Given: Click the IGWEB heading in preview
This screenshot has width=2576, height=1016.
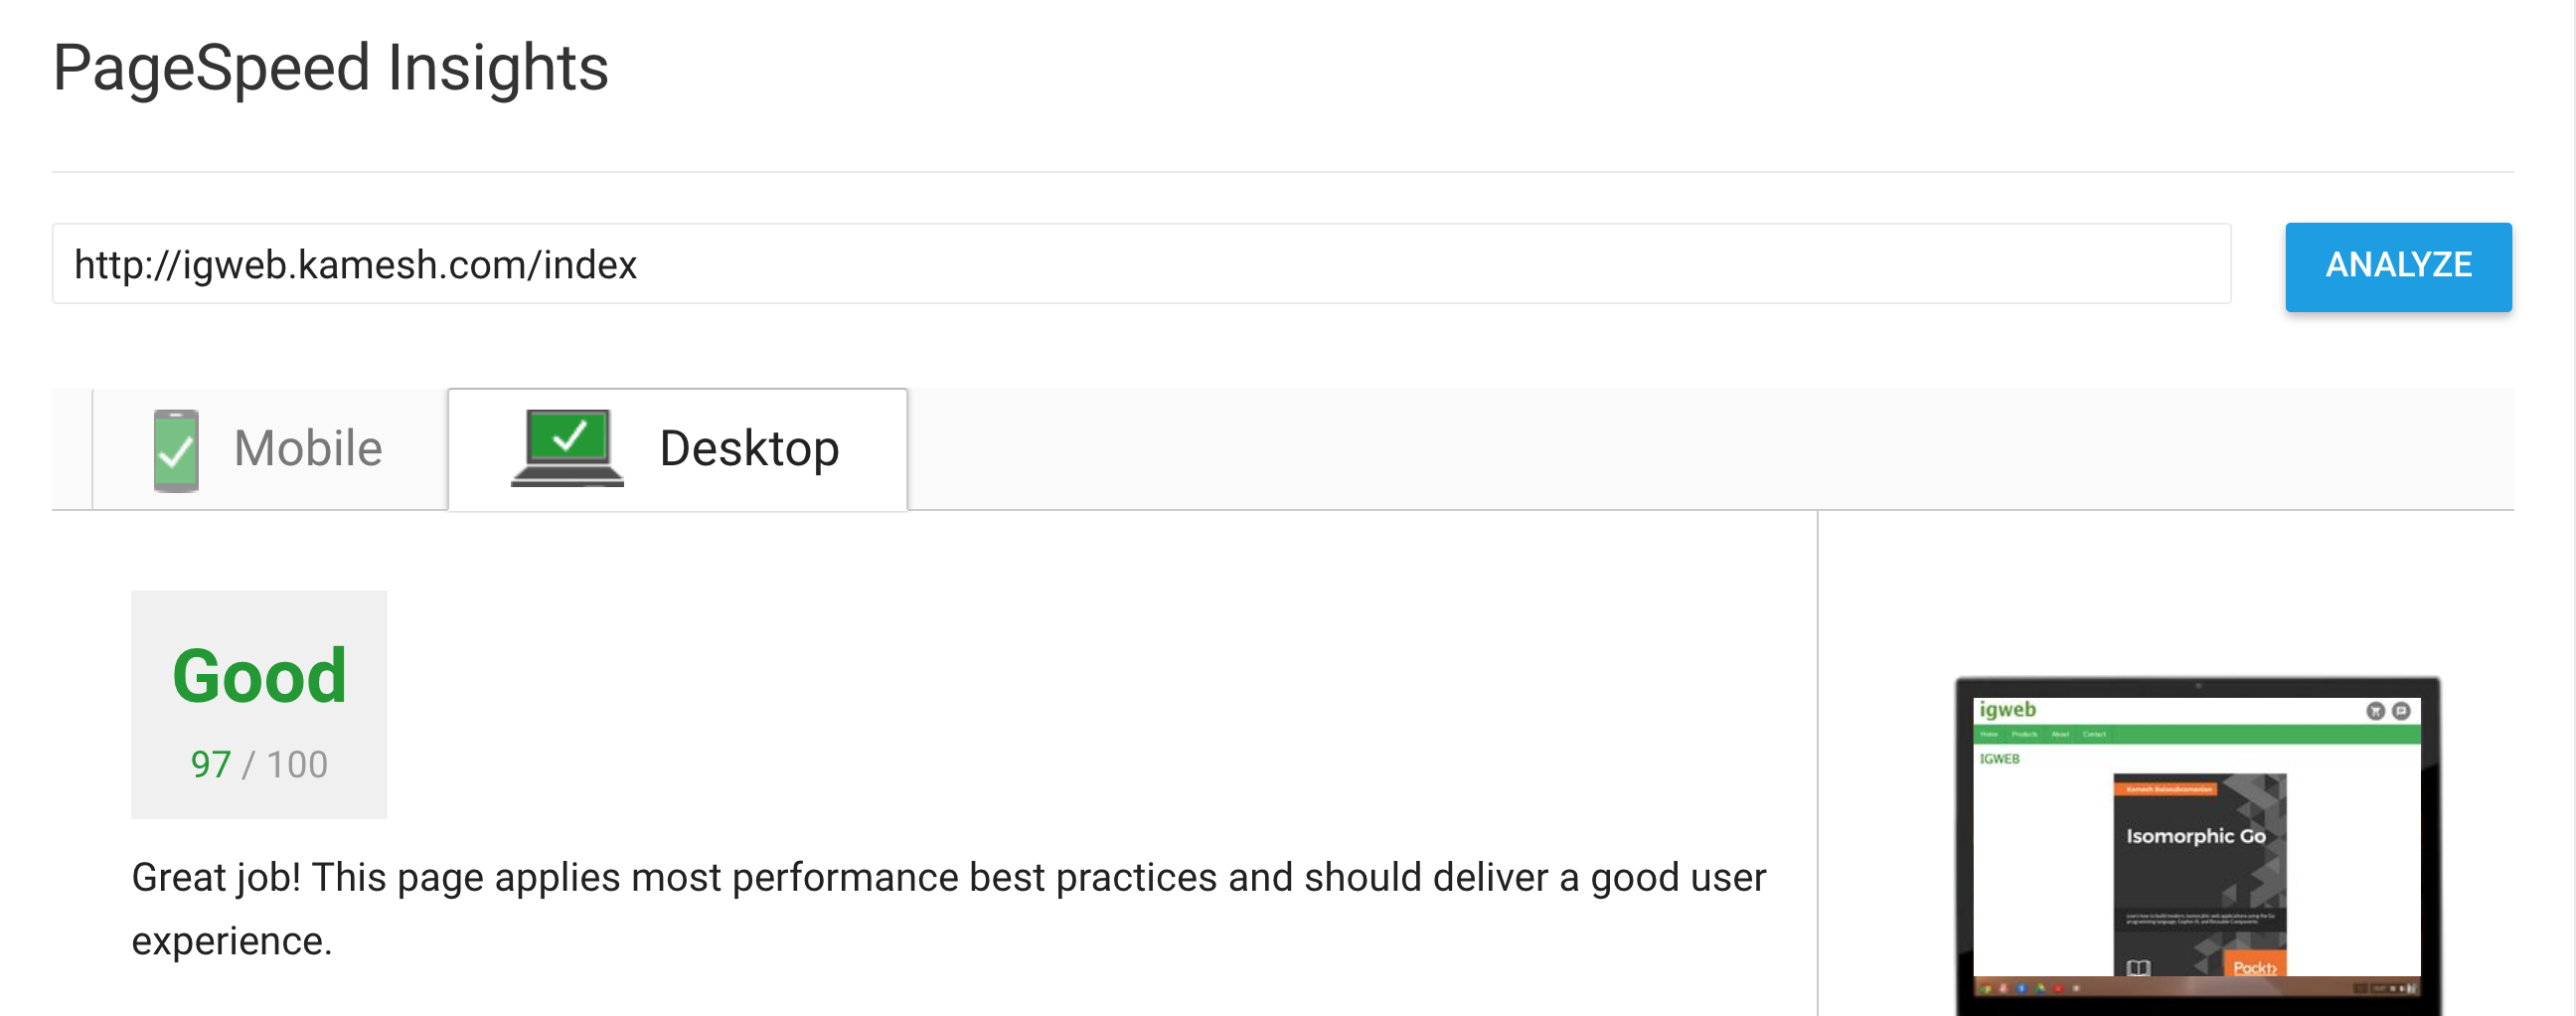Looking at the screenshot, I should pyautogui.click(x=1999, y=759).
